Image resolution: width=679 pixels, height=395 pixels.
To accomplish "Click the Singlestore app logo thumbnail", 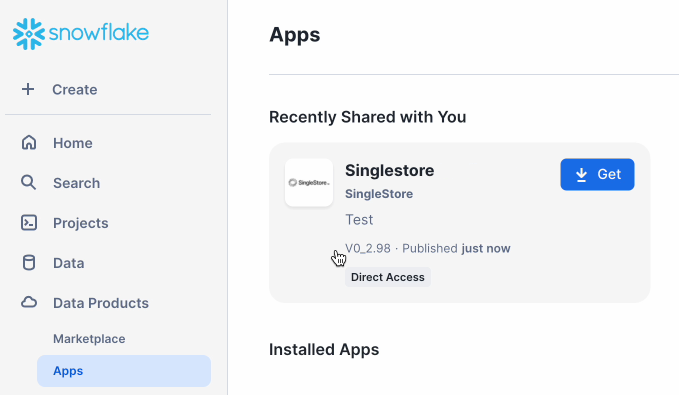I will click(309, 183).
